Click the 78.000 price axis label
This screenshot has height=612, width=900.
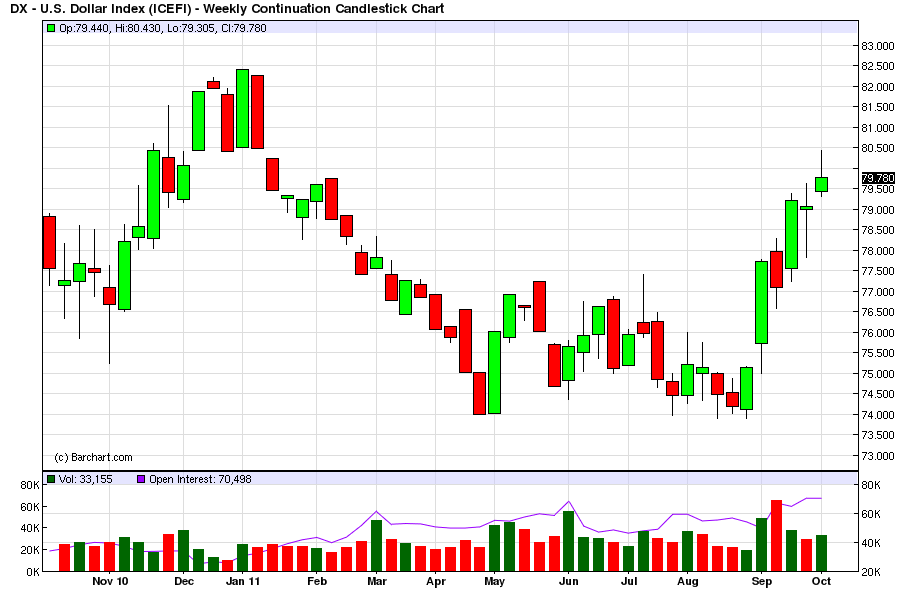[x=878, y=251]
